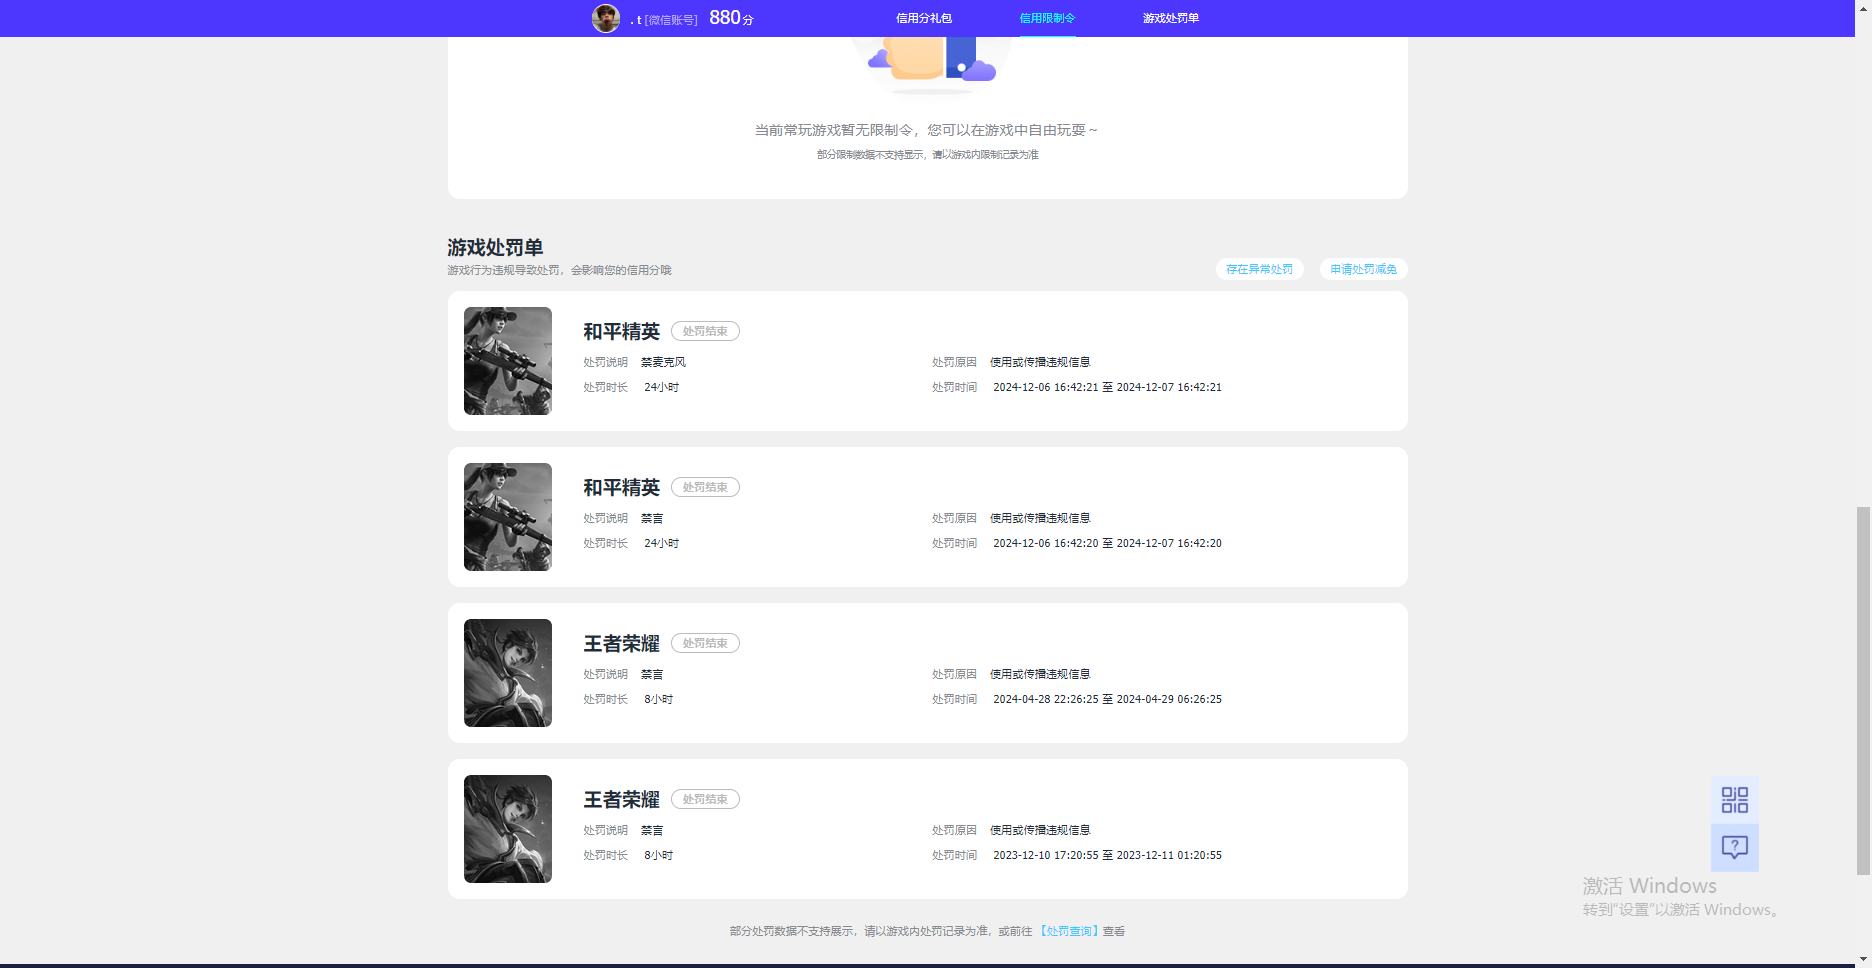Open the 处罚查询 link

point(1069,931)
